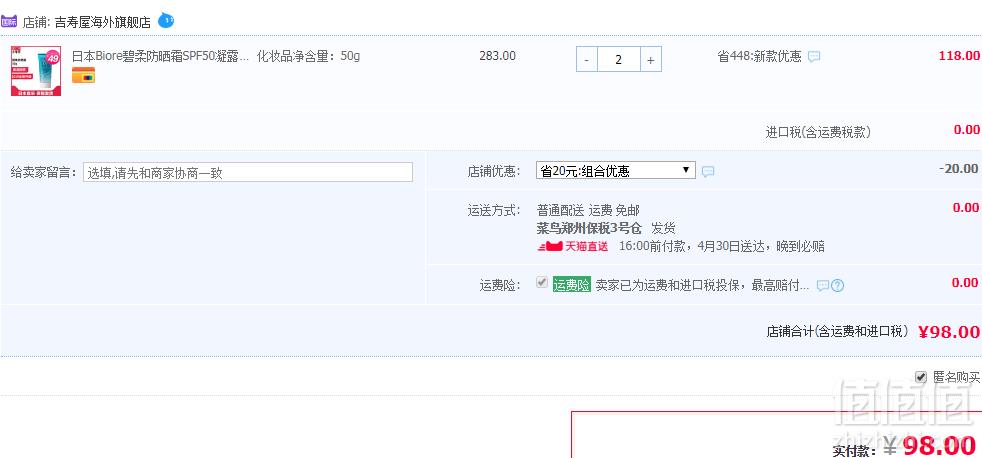This screenshot has width=982, height=458.
Task: Click the store total ¥98.00 amount
Action: tap(949, 331)
